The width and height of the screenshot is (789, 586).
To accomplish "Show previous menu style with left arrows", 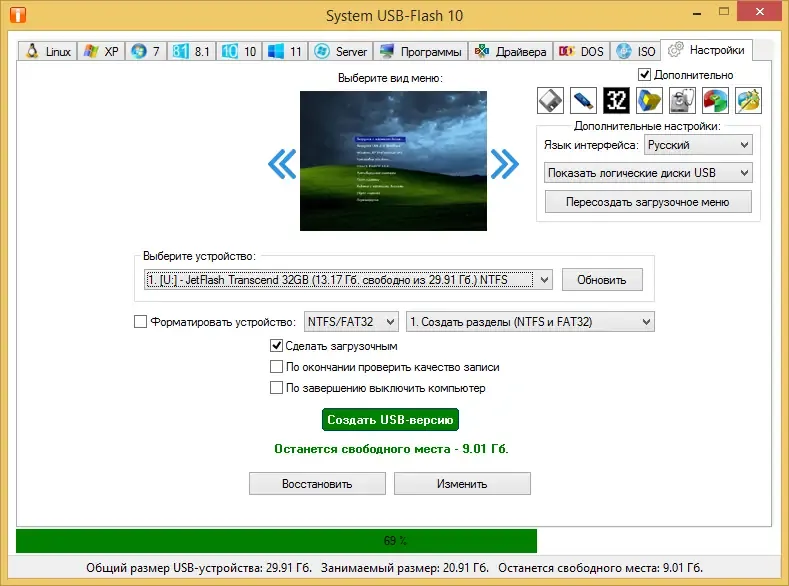I will (x=283, y=163).
